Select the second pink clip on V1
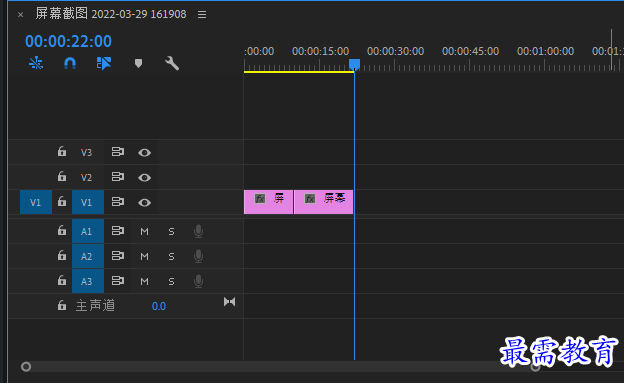The image size is (624, 383). (x=324, y=202)
